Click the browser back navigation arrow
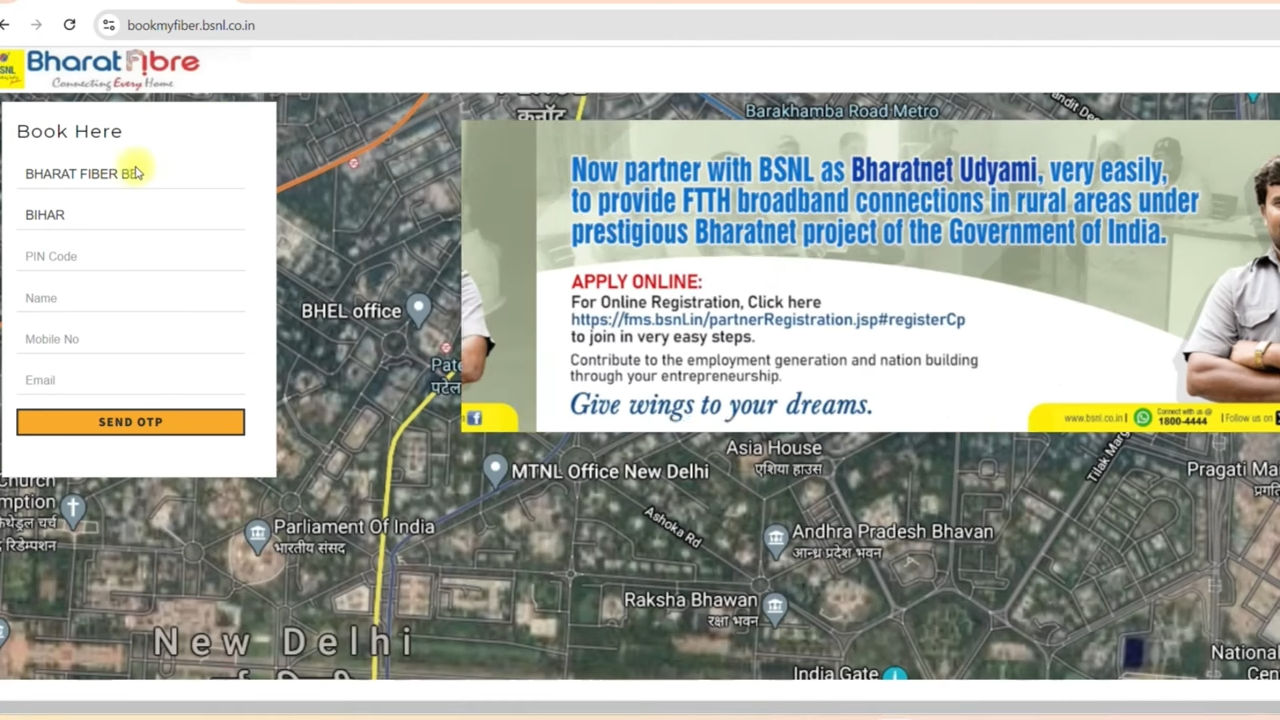The image size is (1280, 720). point(6,25)
